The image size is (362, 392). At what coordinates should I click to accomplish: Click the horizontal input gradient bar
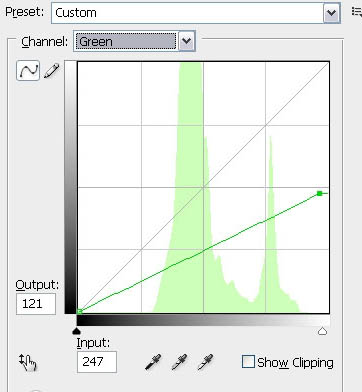coord(203,321)
